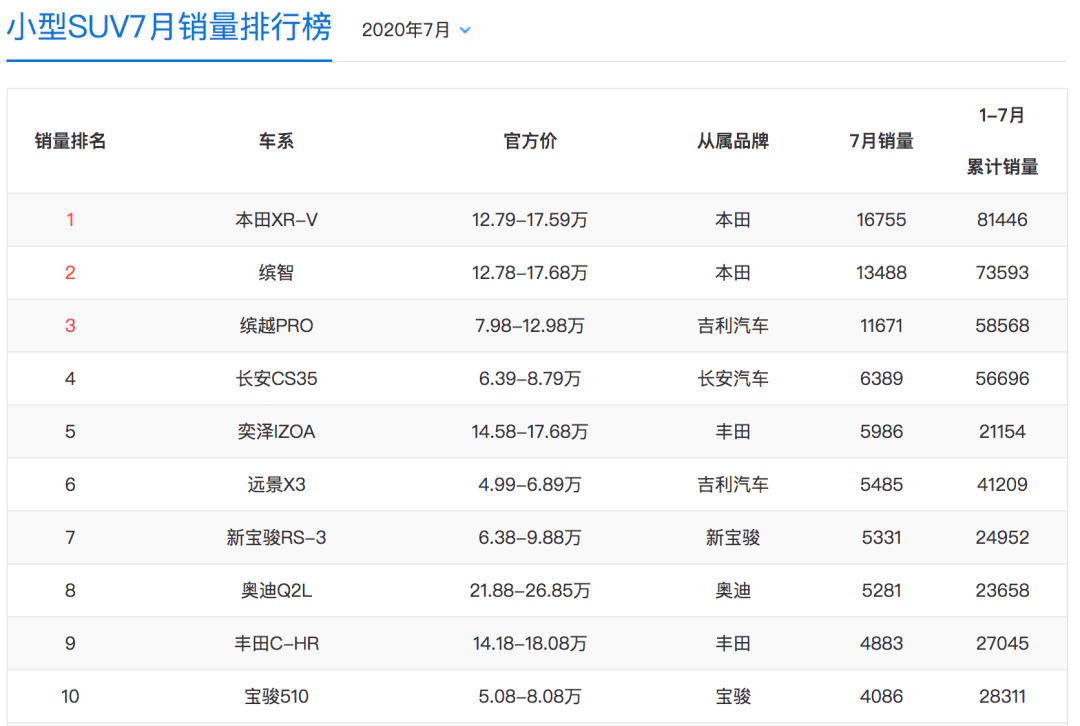Open the 宝骏510 car series link

[x=276, y=696]
